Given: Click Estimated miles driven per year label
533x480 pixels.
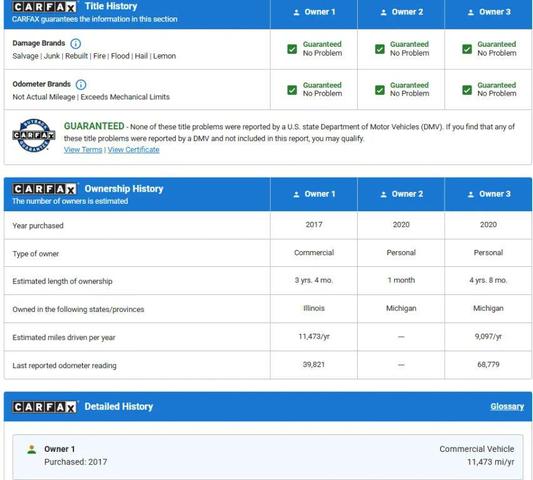Looking at the screenshot, I should [64, 338].
